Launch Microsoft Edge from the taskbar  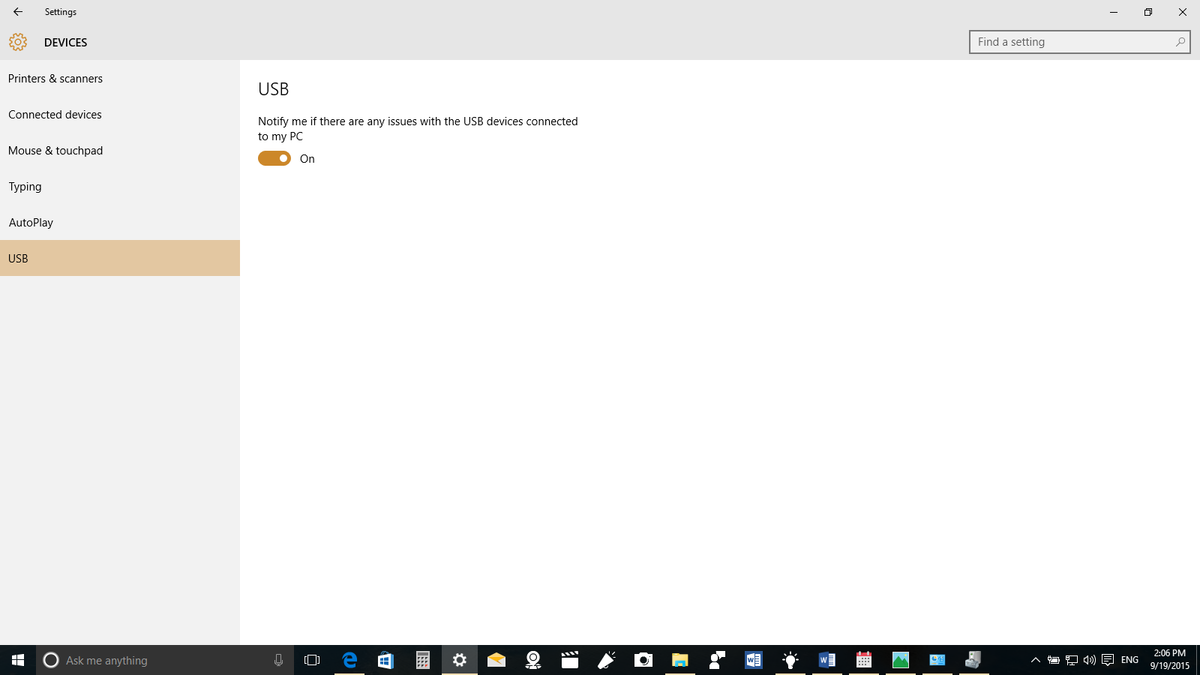pyautogui.click(x=349, y=660)
